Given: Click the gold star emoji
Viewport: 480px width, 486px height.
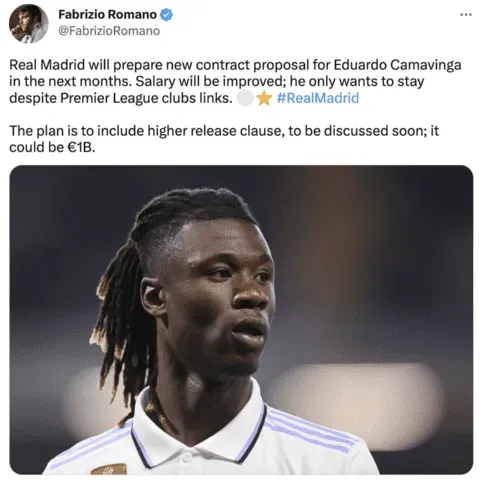Looking at the screenshot, I should 264,98.
